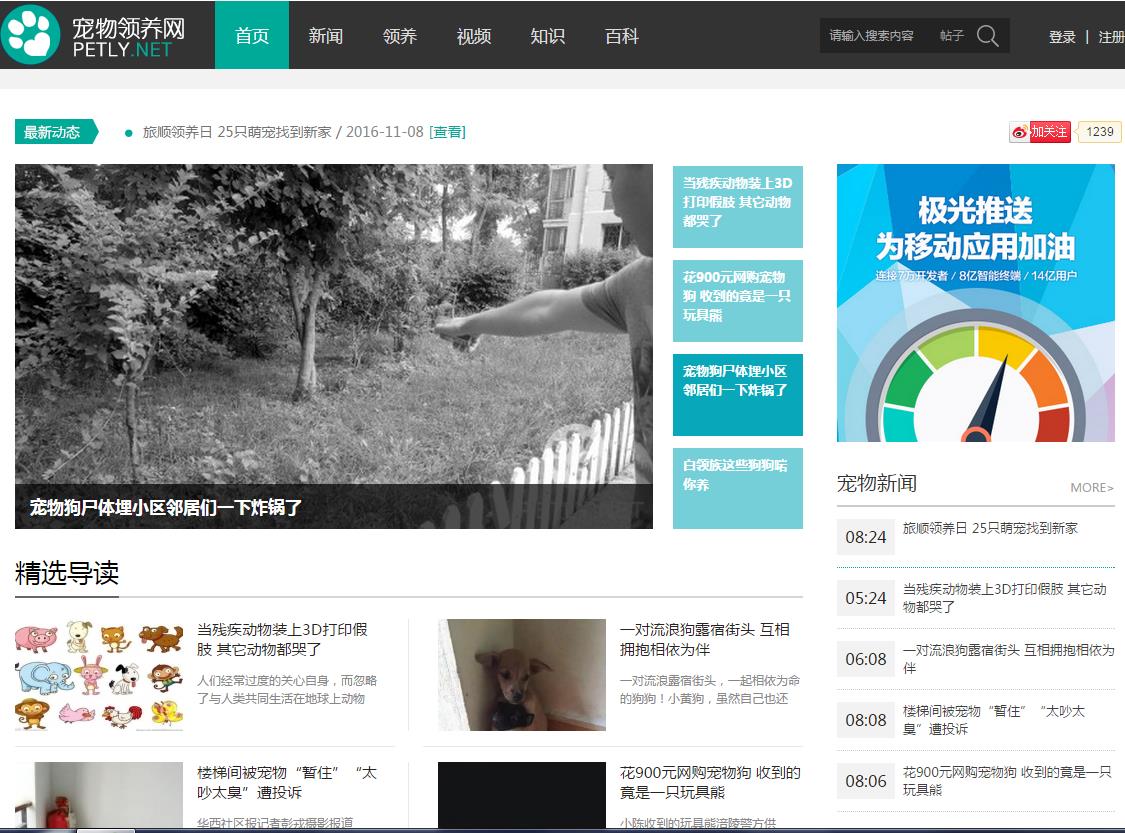The image size is (1125, 833).
Task: Open the 旅顺领养日 headline in the news ticker
Action: (x=237, y=132)
